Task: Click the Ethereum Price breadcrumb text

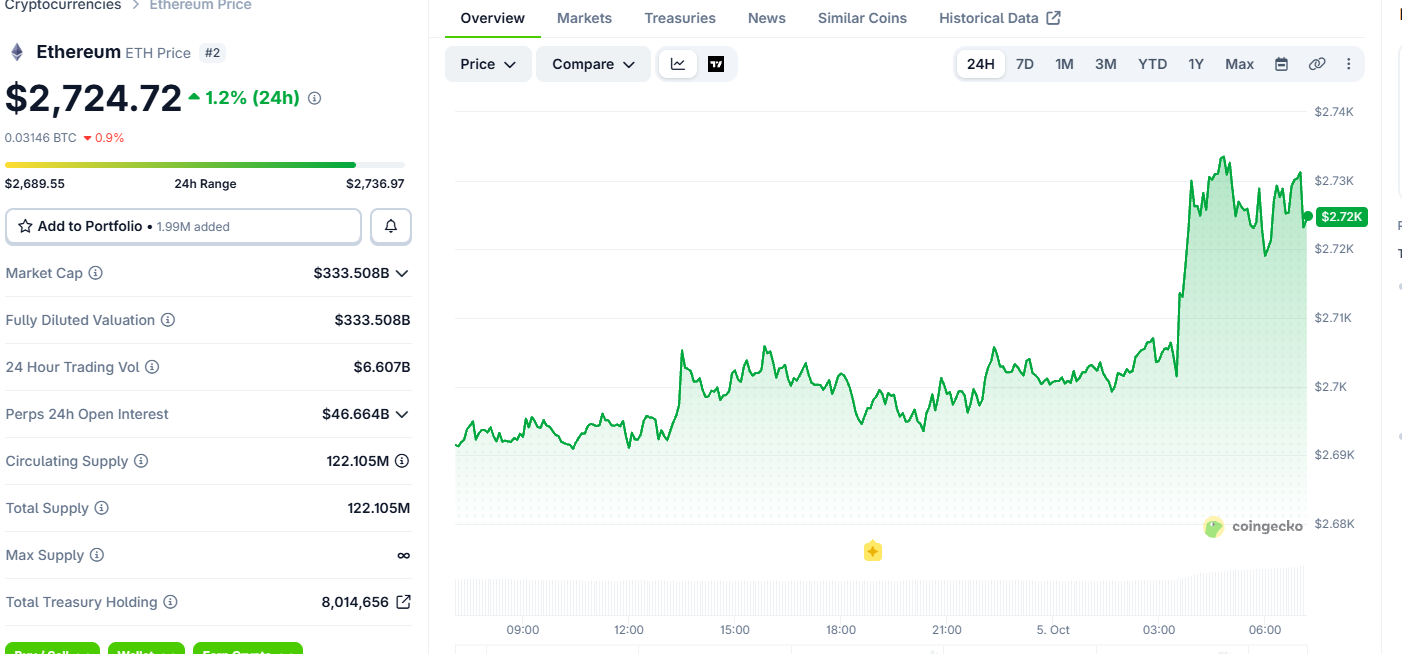Action: coord(200,5)
